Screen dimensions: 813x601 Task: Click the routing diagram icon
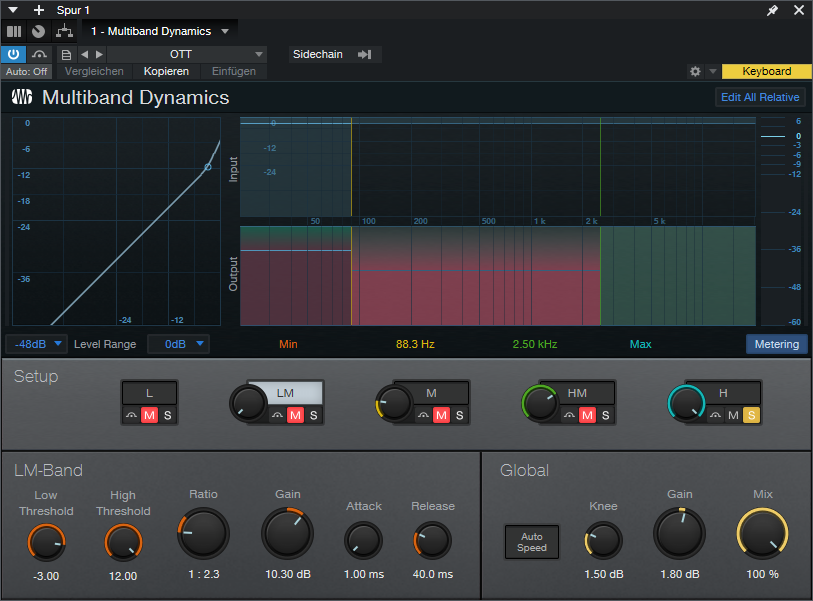pyautogui.click(x=64, y=31)
